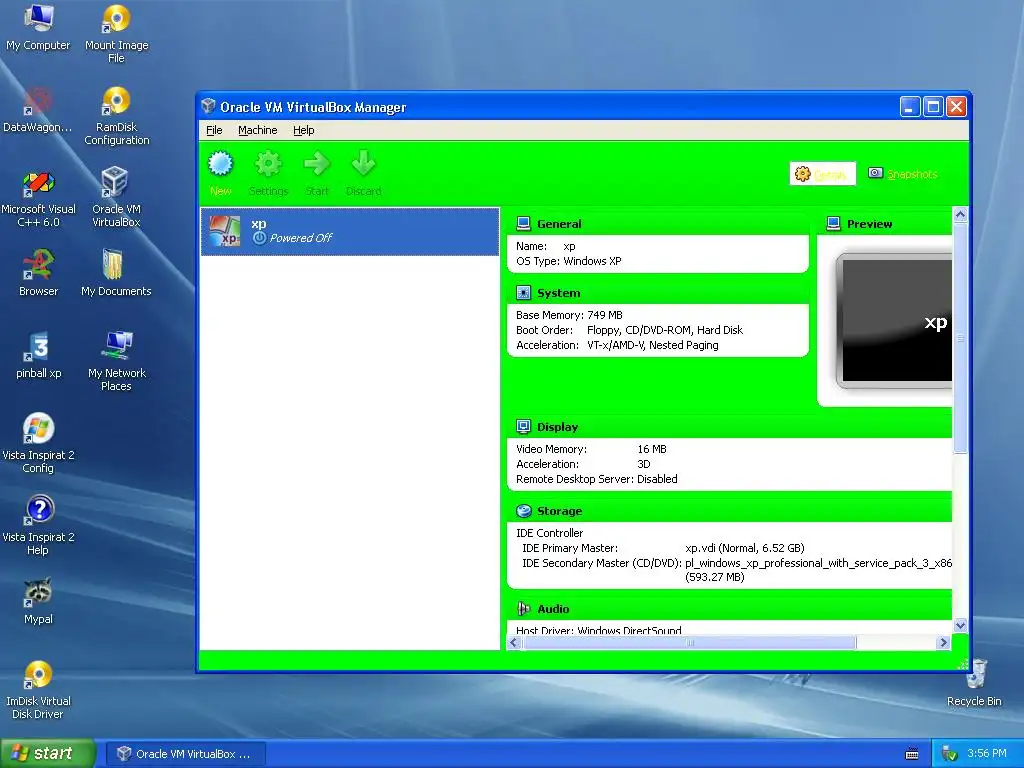The width and height of the screenshot is (1024, 768).
Task: Click the xp.vdi storage entry text
Action: pos(744,548)
